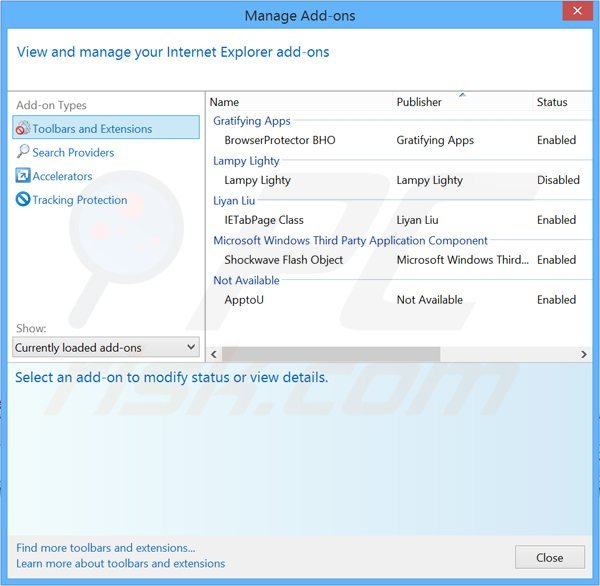This screenshot has height=586, width=600.
Task: Open Find more toolbars and extensions link
Action: pyautogui.click(x=106, y=548)
